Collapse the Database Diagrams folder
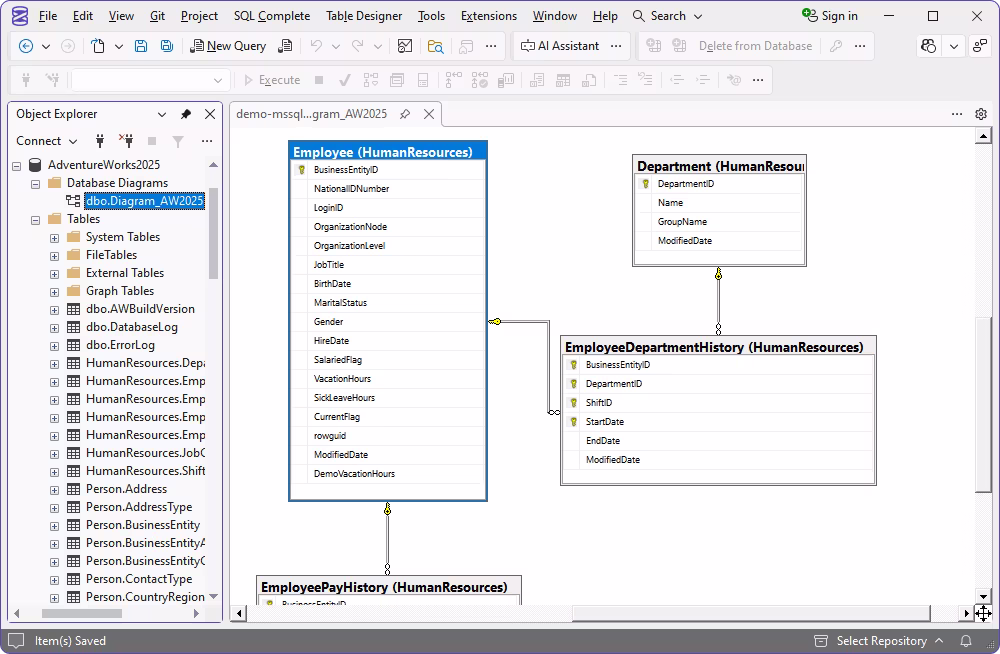 [36, 184]
